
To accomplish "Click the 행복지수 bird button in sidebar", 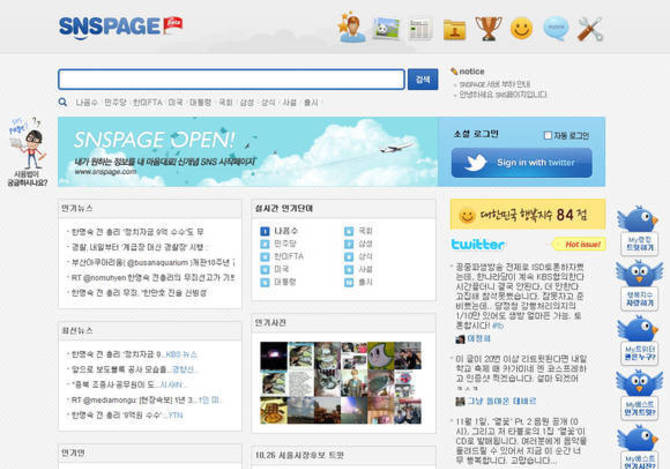I will pyautogui.click(x=639, y=285).
